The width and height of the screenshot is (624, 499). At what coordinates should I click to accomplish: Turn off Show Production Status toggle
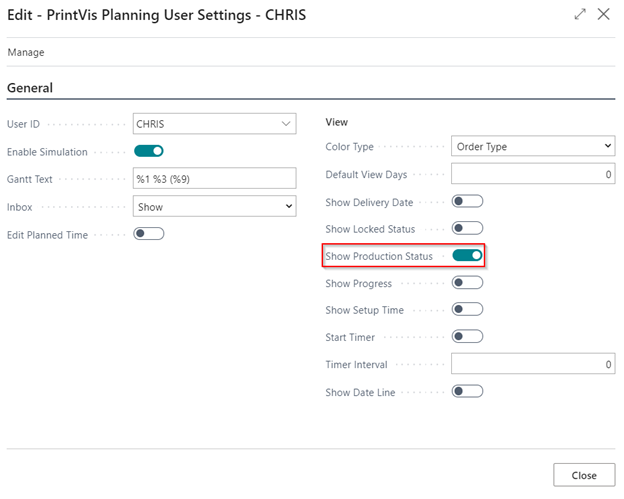468,255
